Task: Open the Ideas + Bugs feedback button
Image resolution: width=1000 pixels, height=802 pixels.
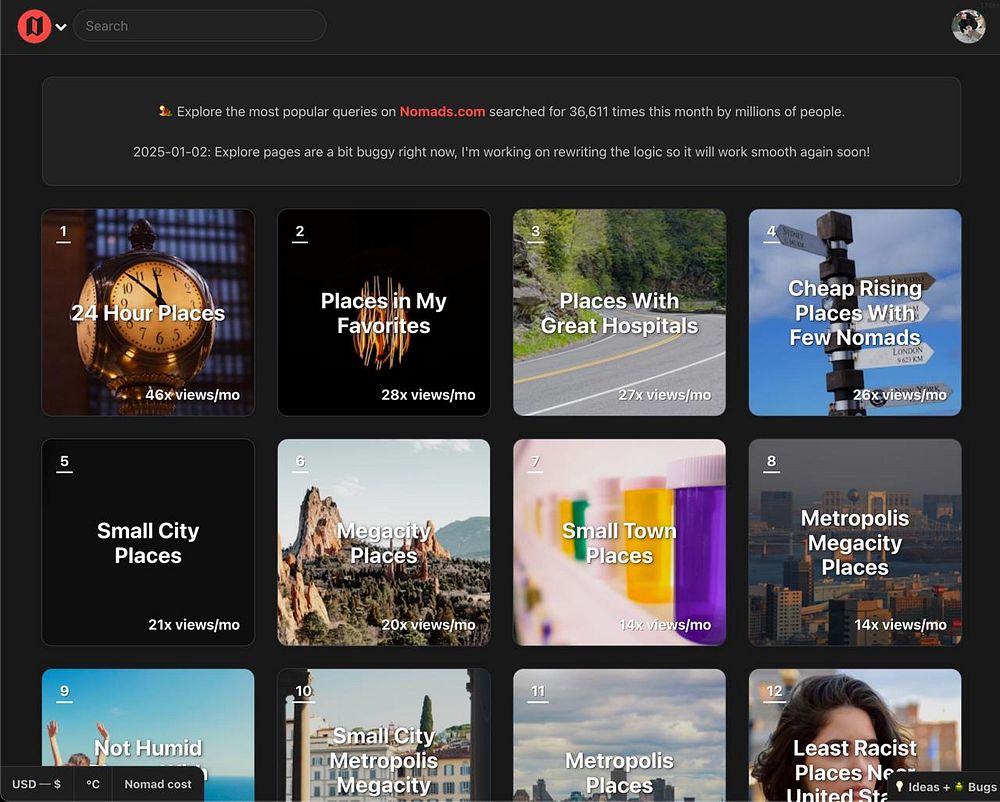Action: click(x=945, y=787)
